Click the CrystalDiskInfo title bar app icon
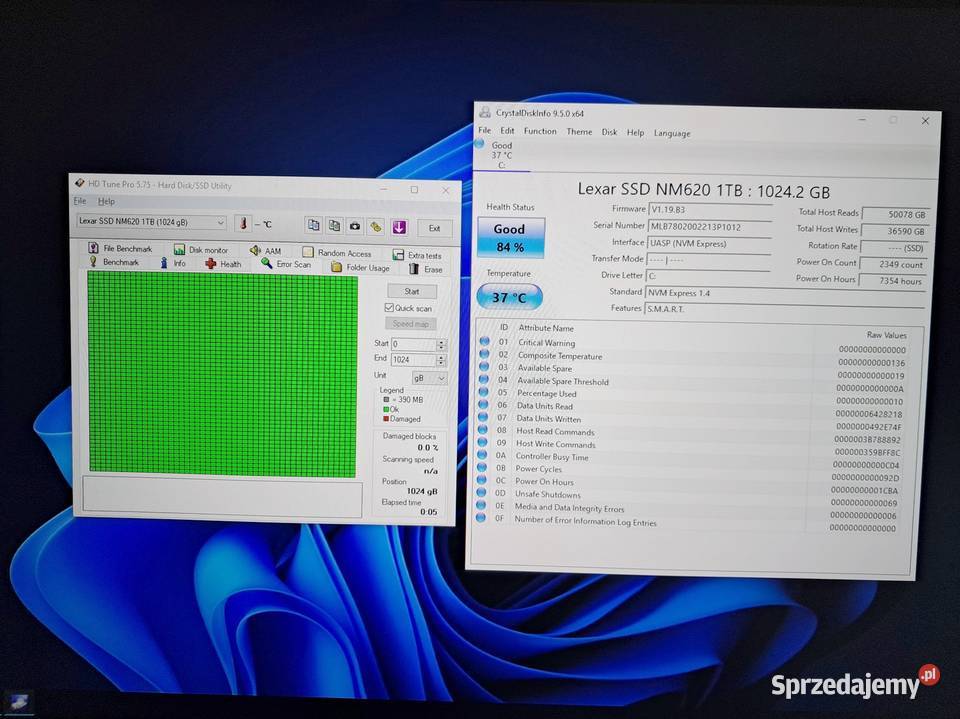Viewport: 960px width, 719px height. click(485, 112)
